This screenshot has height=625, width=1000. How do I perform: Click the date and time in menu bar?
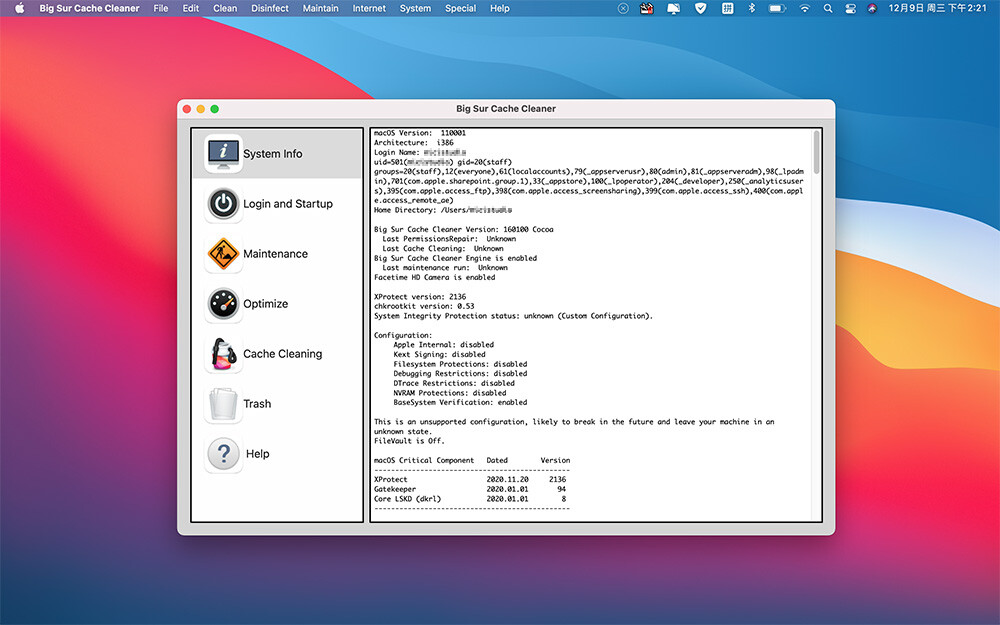click(x=938, y=8)
